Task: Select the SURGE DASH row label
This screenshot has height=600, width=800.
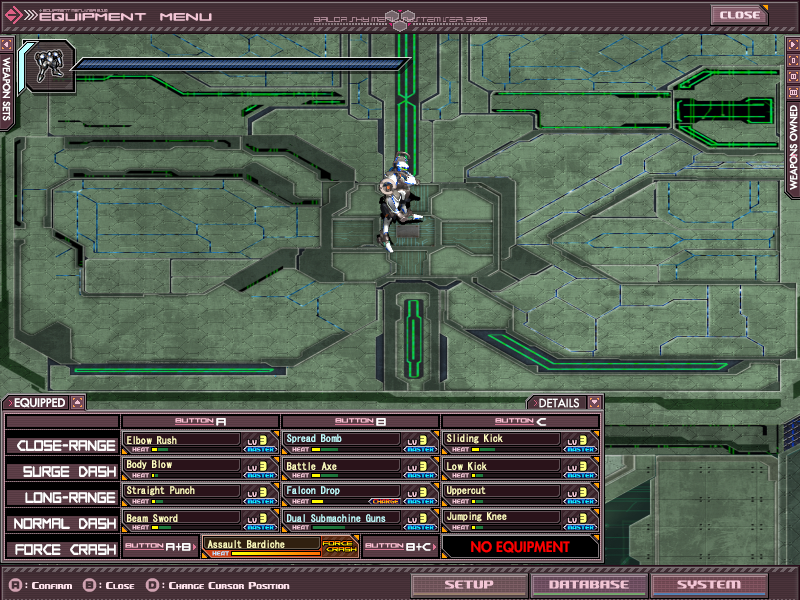Action: pyautogui.click(x=62, y=471)
